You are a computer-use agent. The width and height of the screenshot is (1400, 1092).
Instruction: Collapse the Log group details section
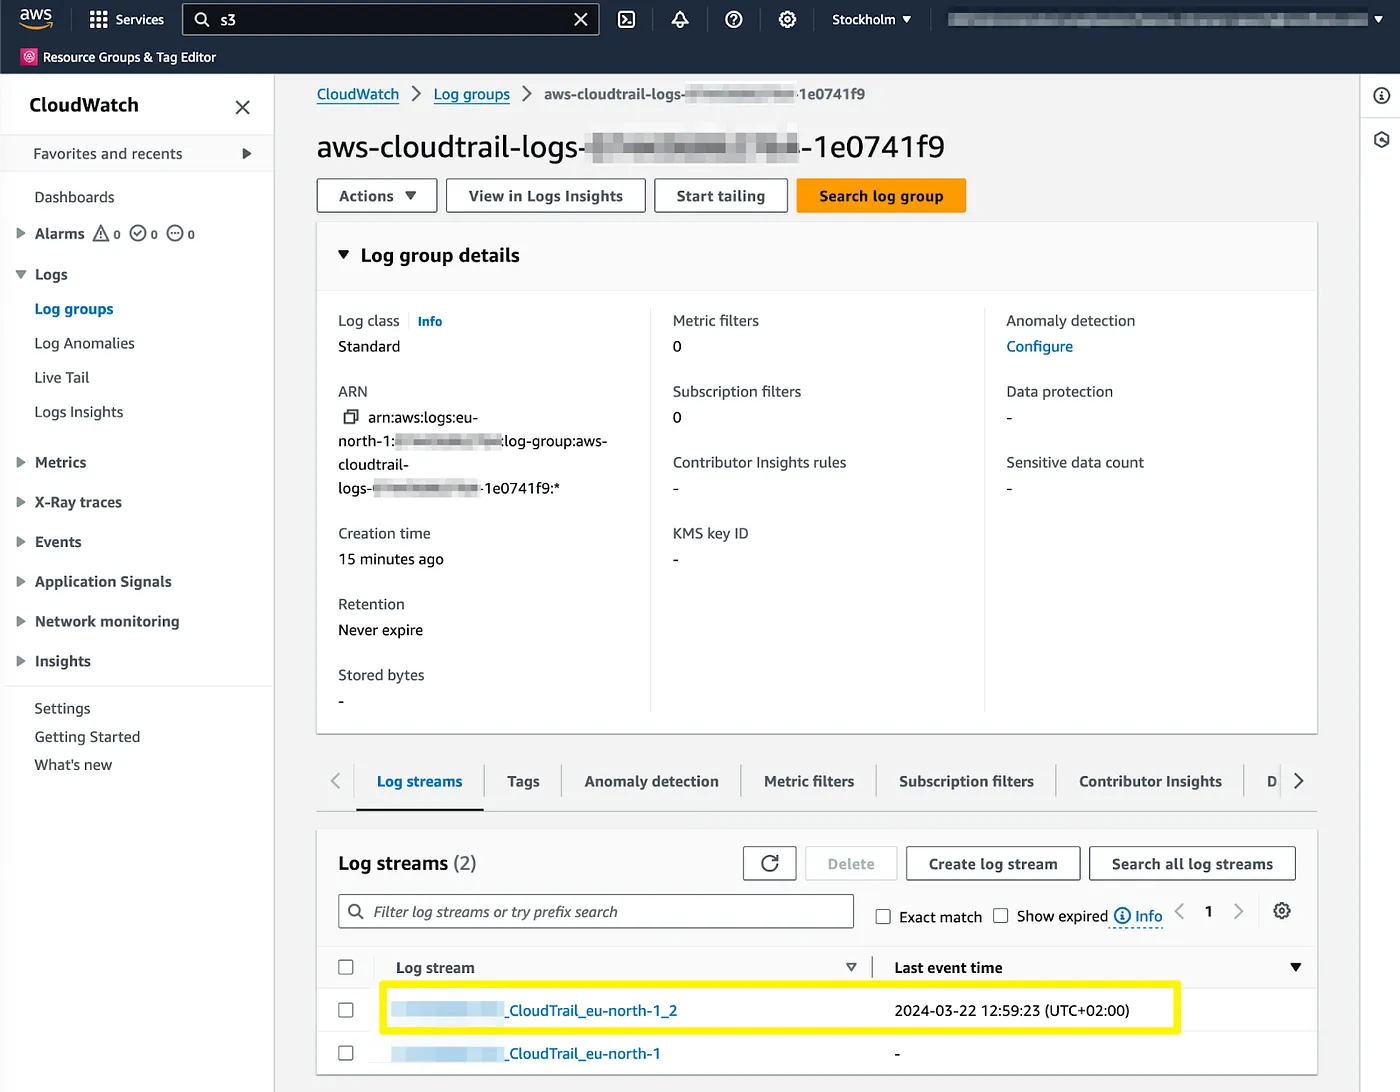(x=343, y=255)
